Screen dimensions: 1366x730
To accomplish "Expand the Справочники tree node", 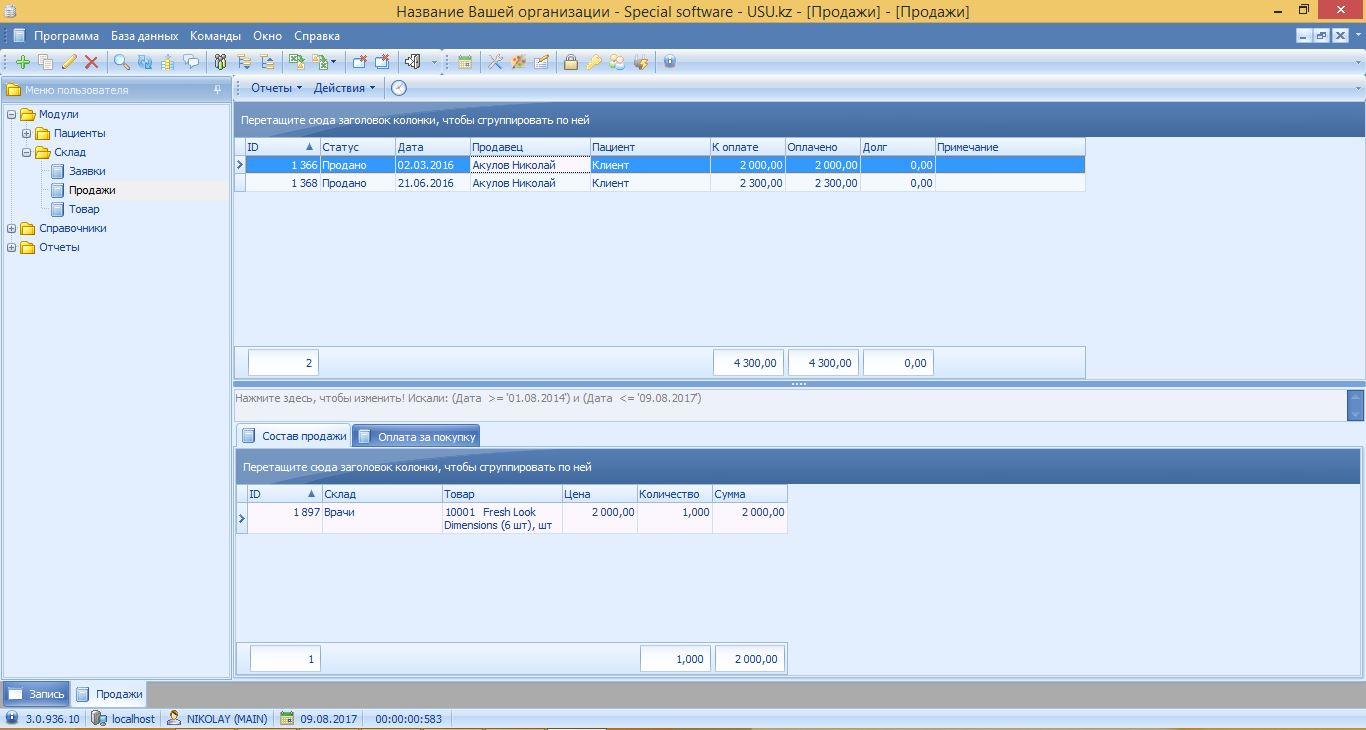I will [12, 228].
